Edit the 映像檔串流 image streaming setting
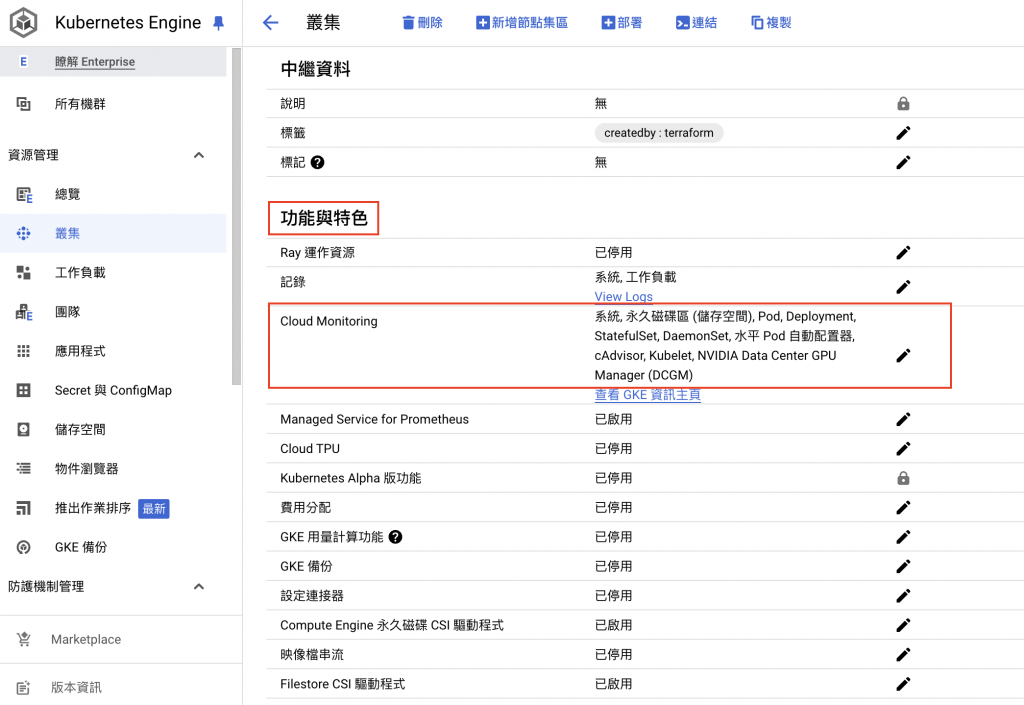 click(903, 654)
